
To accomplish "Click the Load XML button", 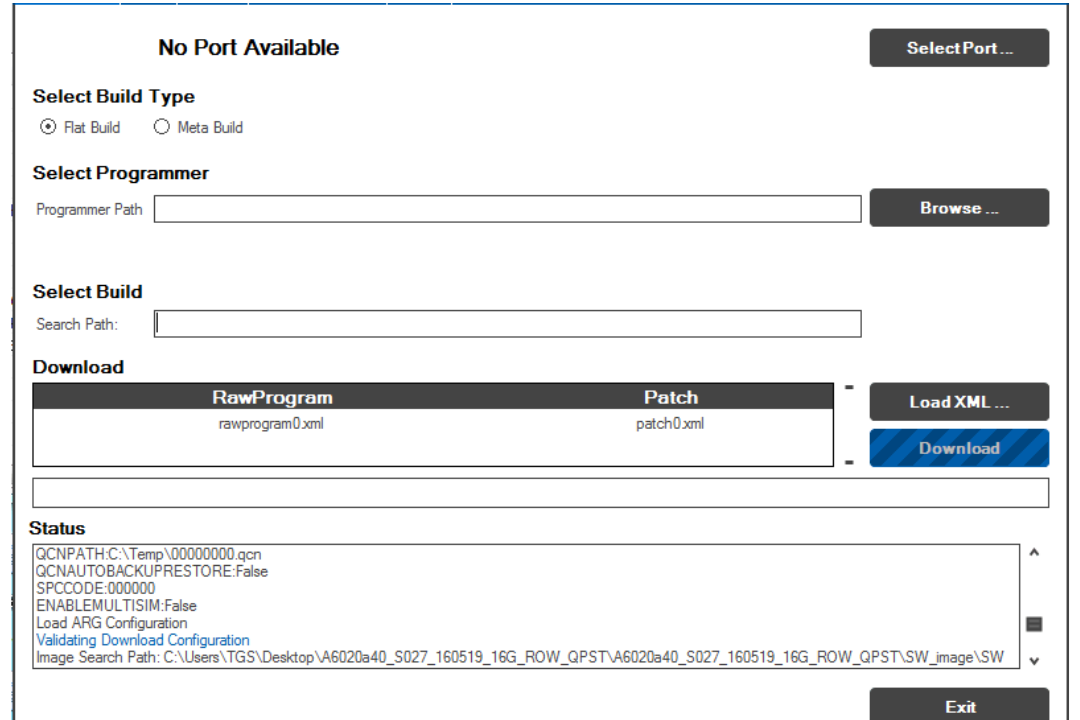I will [959, 402].
